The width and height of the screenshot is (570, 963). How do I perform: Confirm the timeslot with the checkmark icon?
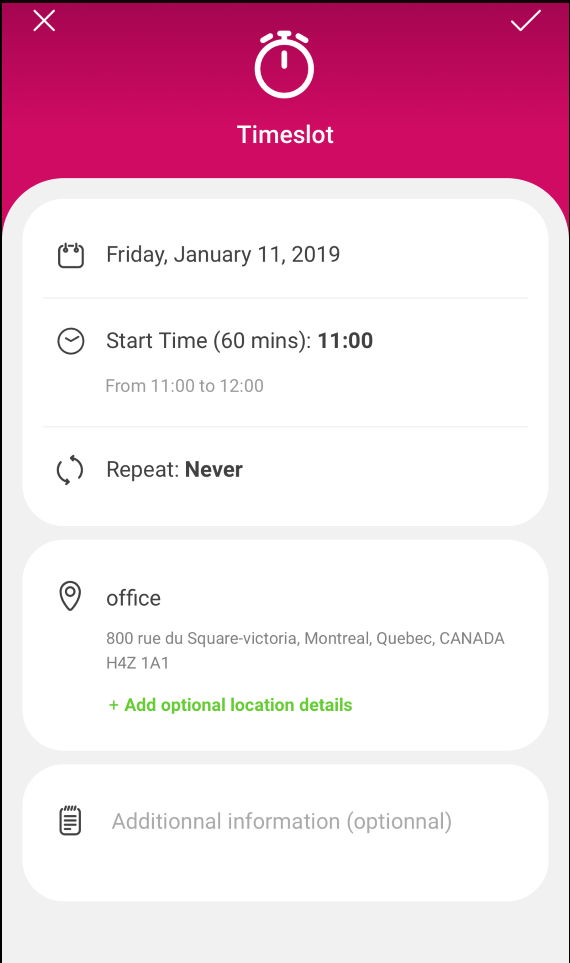tap(526, 21)
